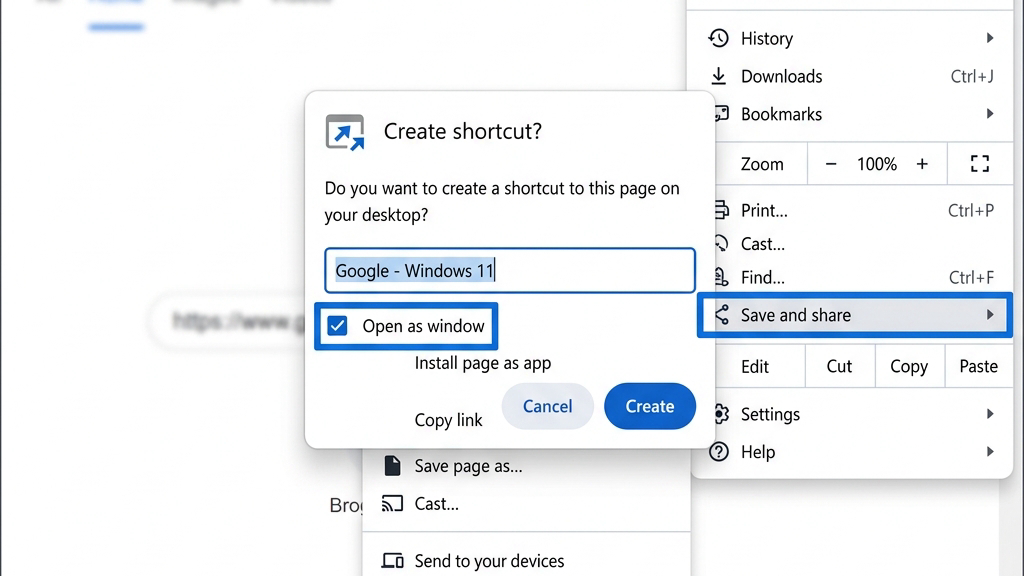Increase zoom with the plus button
Screen dimensions: 1024x576
[x=921, y=163]
